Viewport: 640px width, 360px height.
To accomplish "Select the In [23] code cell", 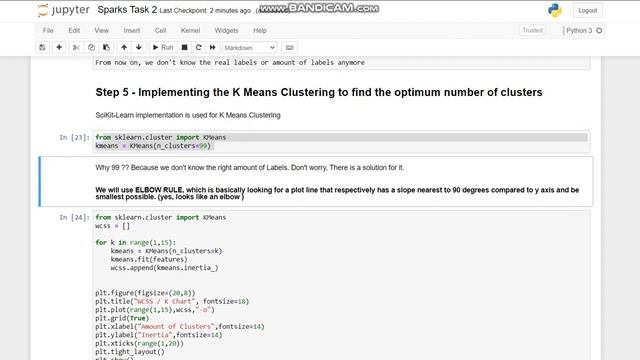I will click(x=341, y=142).
